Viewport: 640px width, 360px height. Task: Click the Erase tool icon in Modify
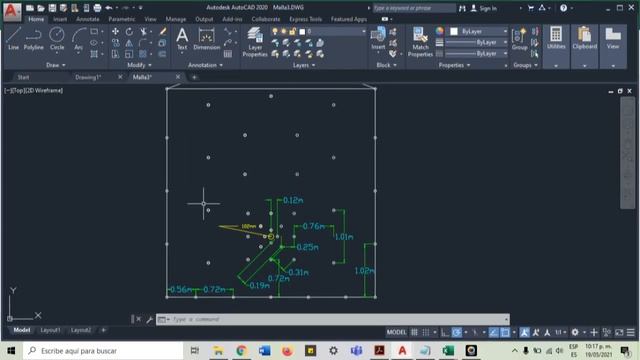(163, 31)
